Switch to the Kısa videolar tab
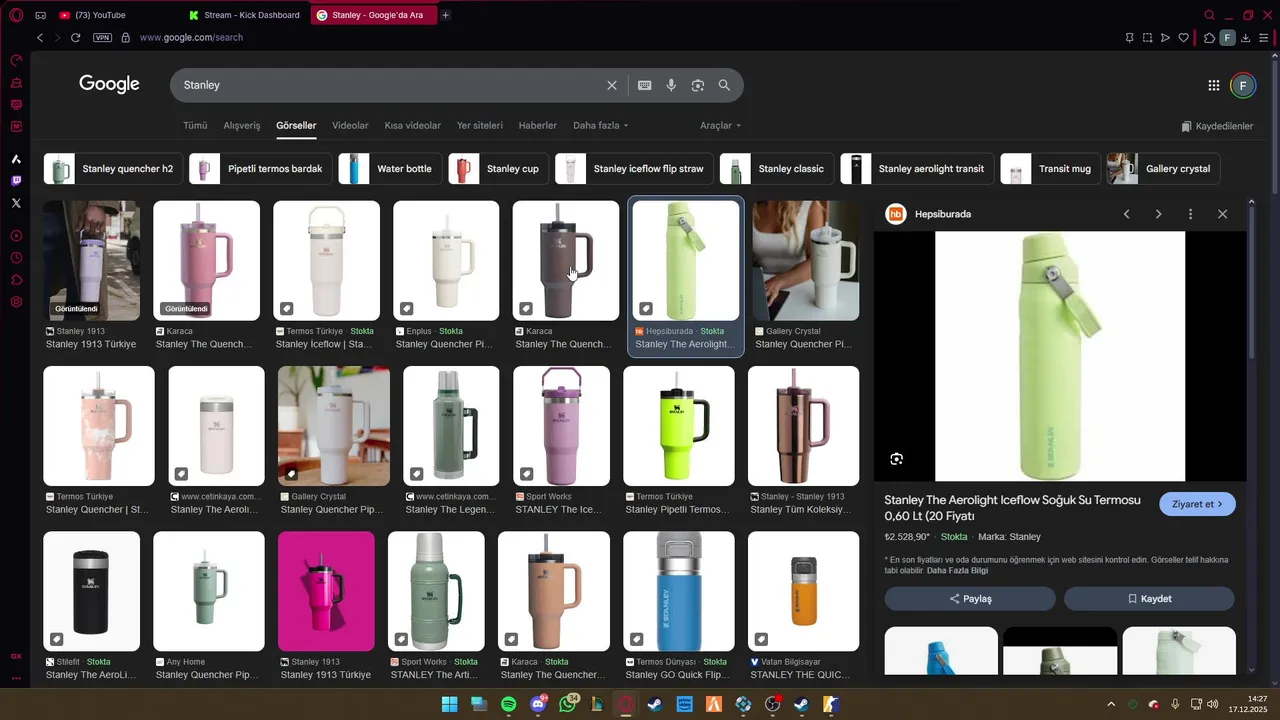1280x720 pixels. coord(412,126)
